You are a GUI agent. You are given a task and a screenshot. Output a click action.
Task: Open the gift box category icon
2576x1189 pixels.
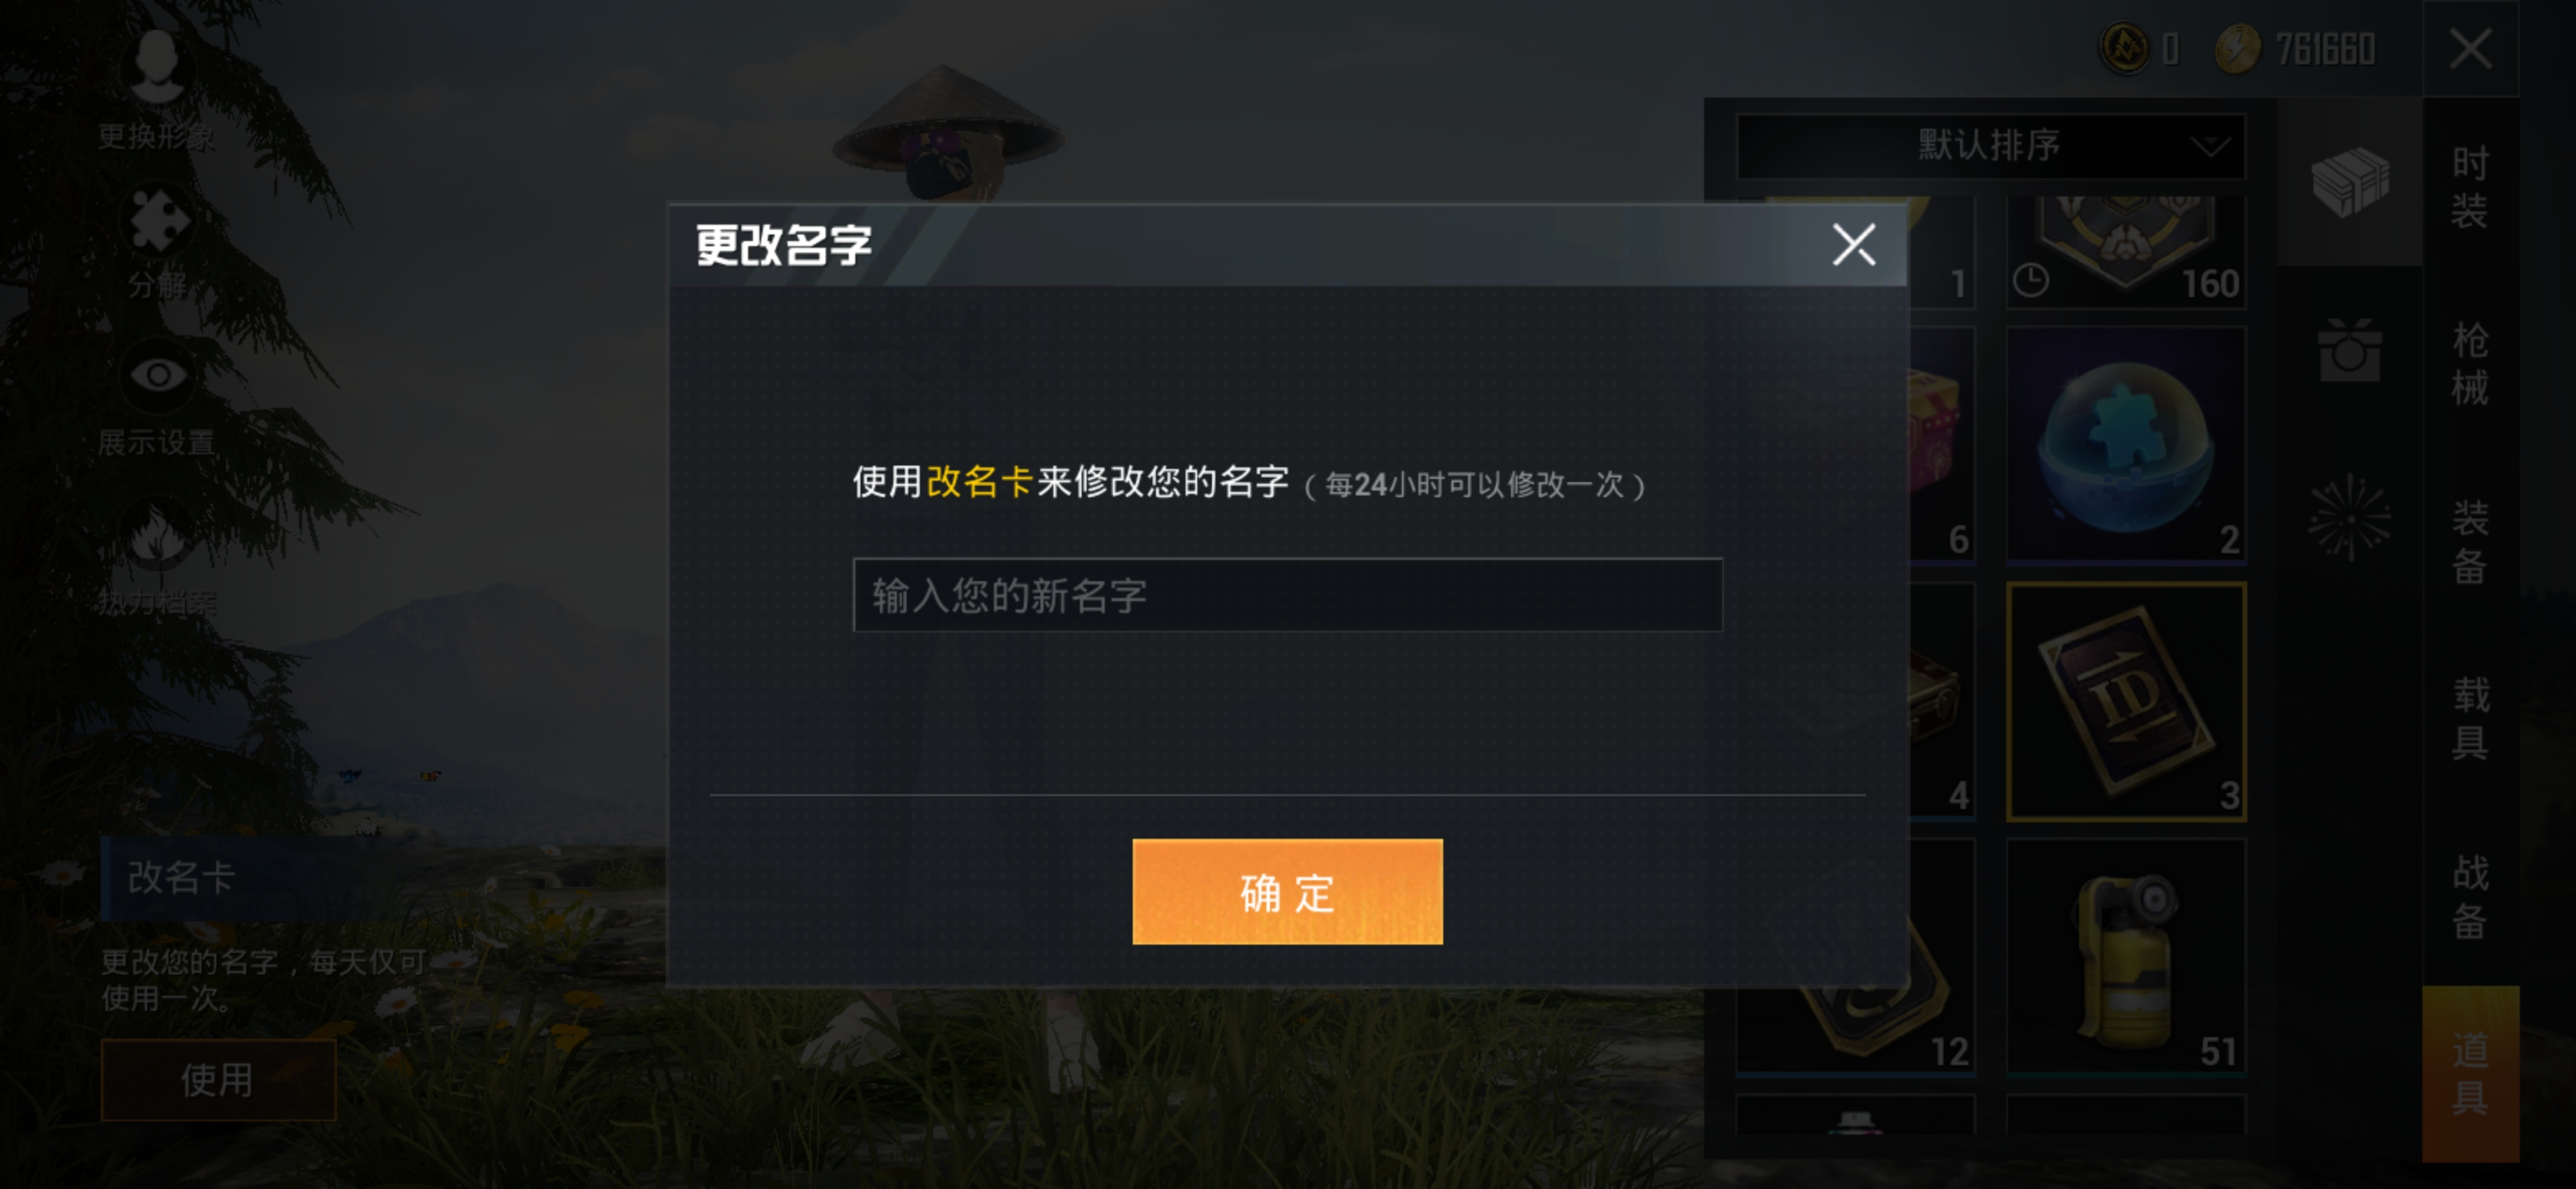[x=2349, y=350]
